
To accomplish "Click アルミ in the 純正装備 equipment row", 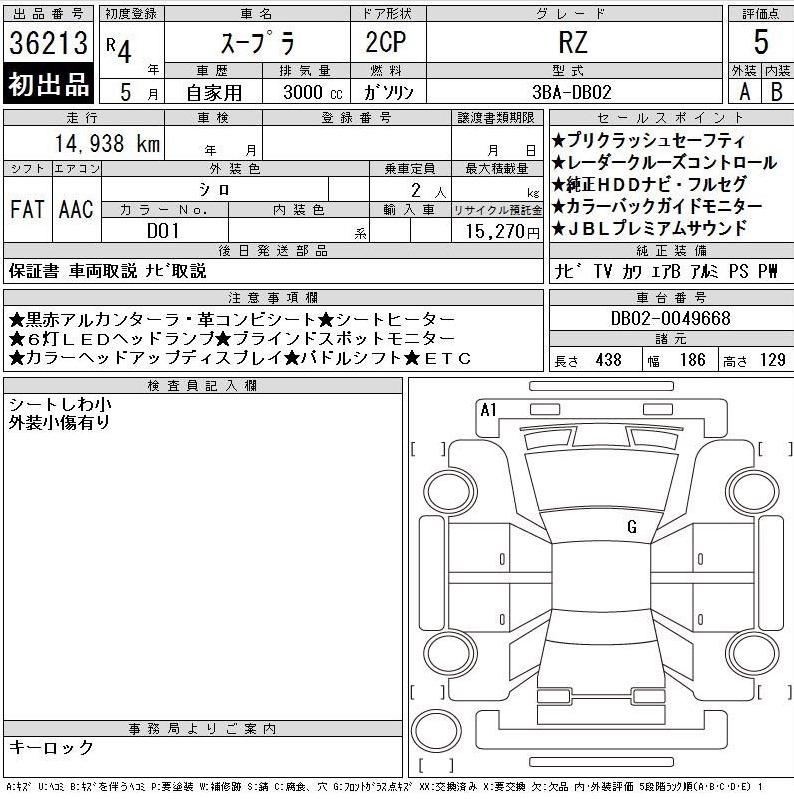I will (704, 271).
